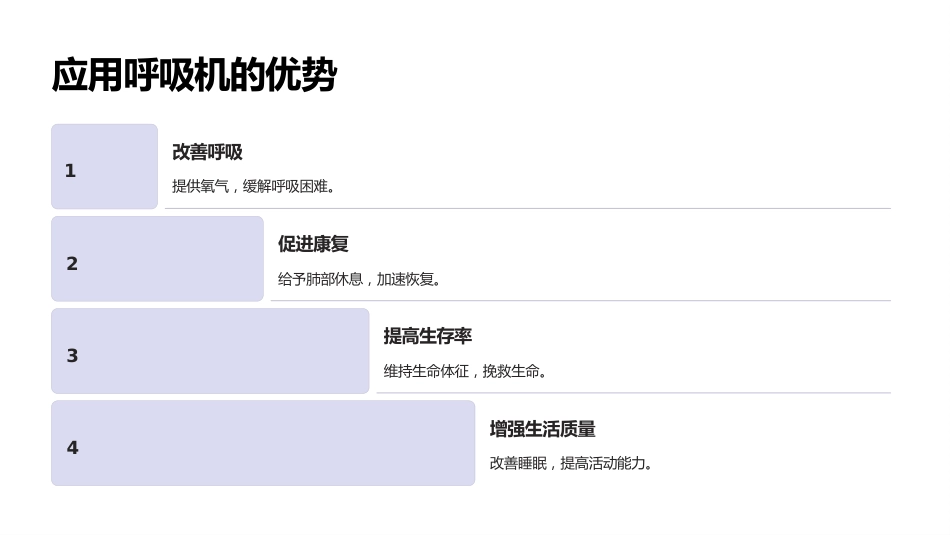Click the numbered block labeled 1

pos(104,167)
